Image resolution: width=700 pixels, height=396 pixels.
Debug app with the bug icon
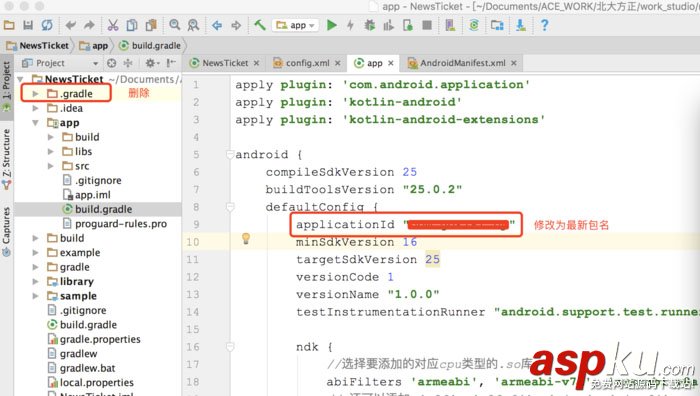pos(369,25)
